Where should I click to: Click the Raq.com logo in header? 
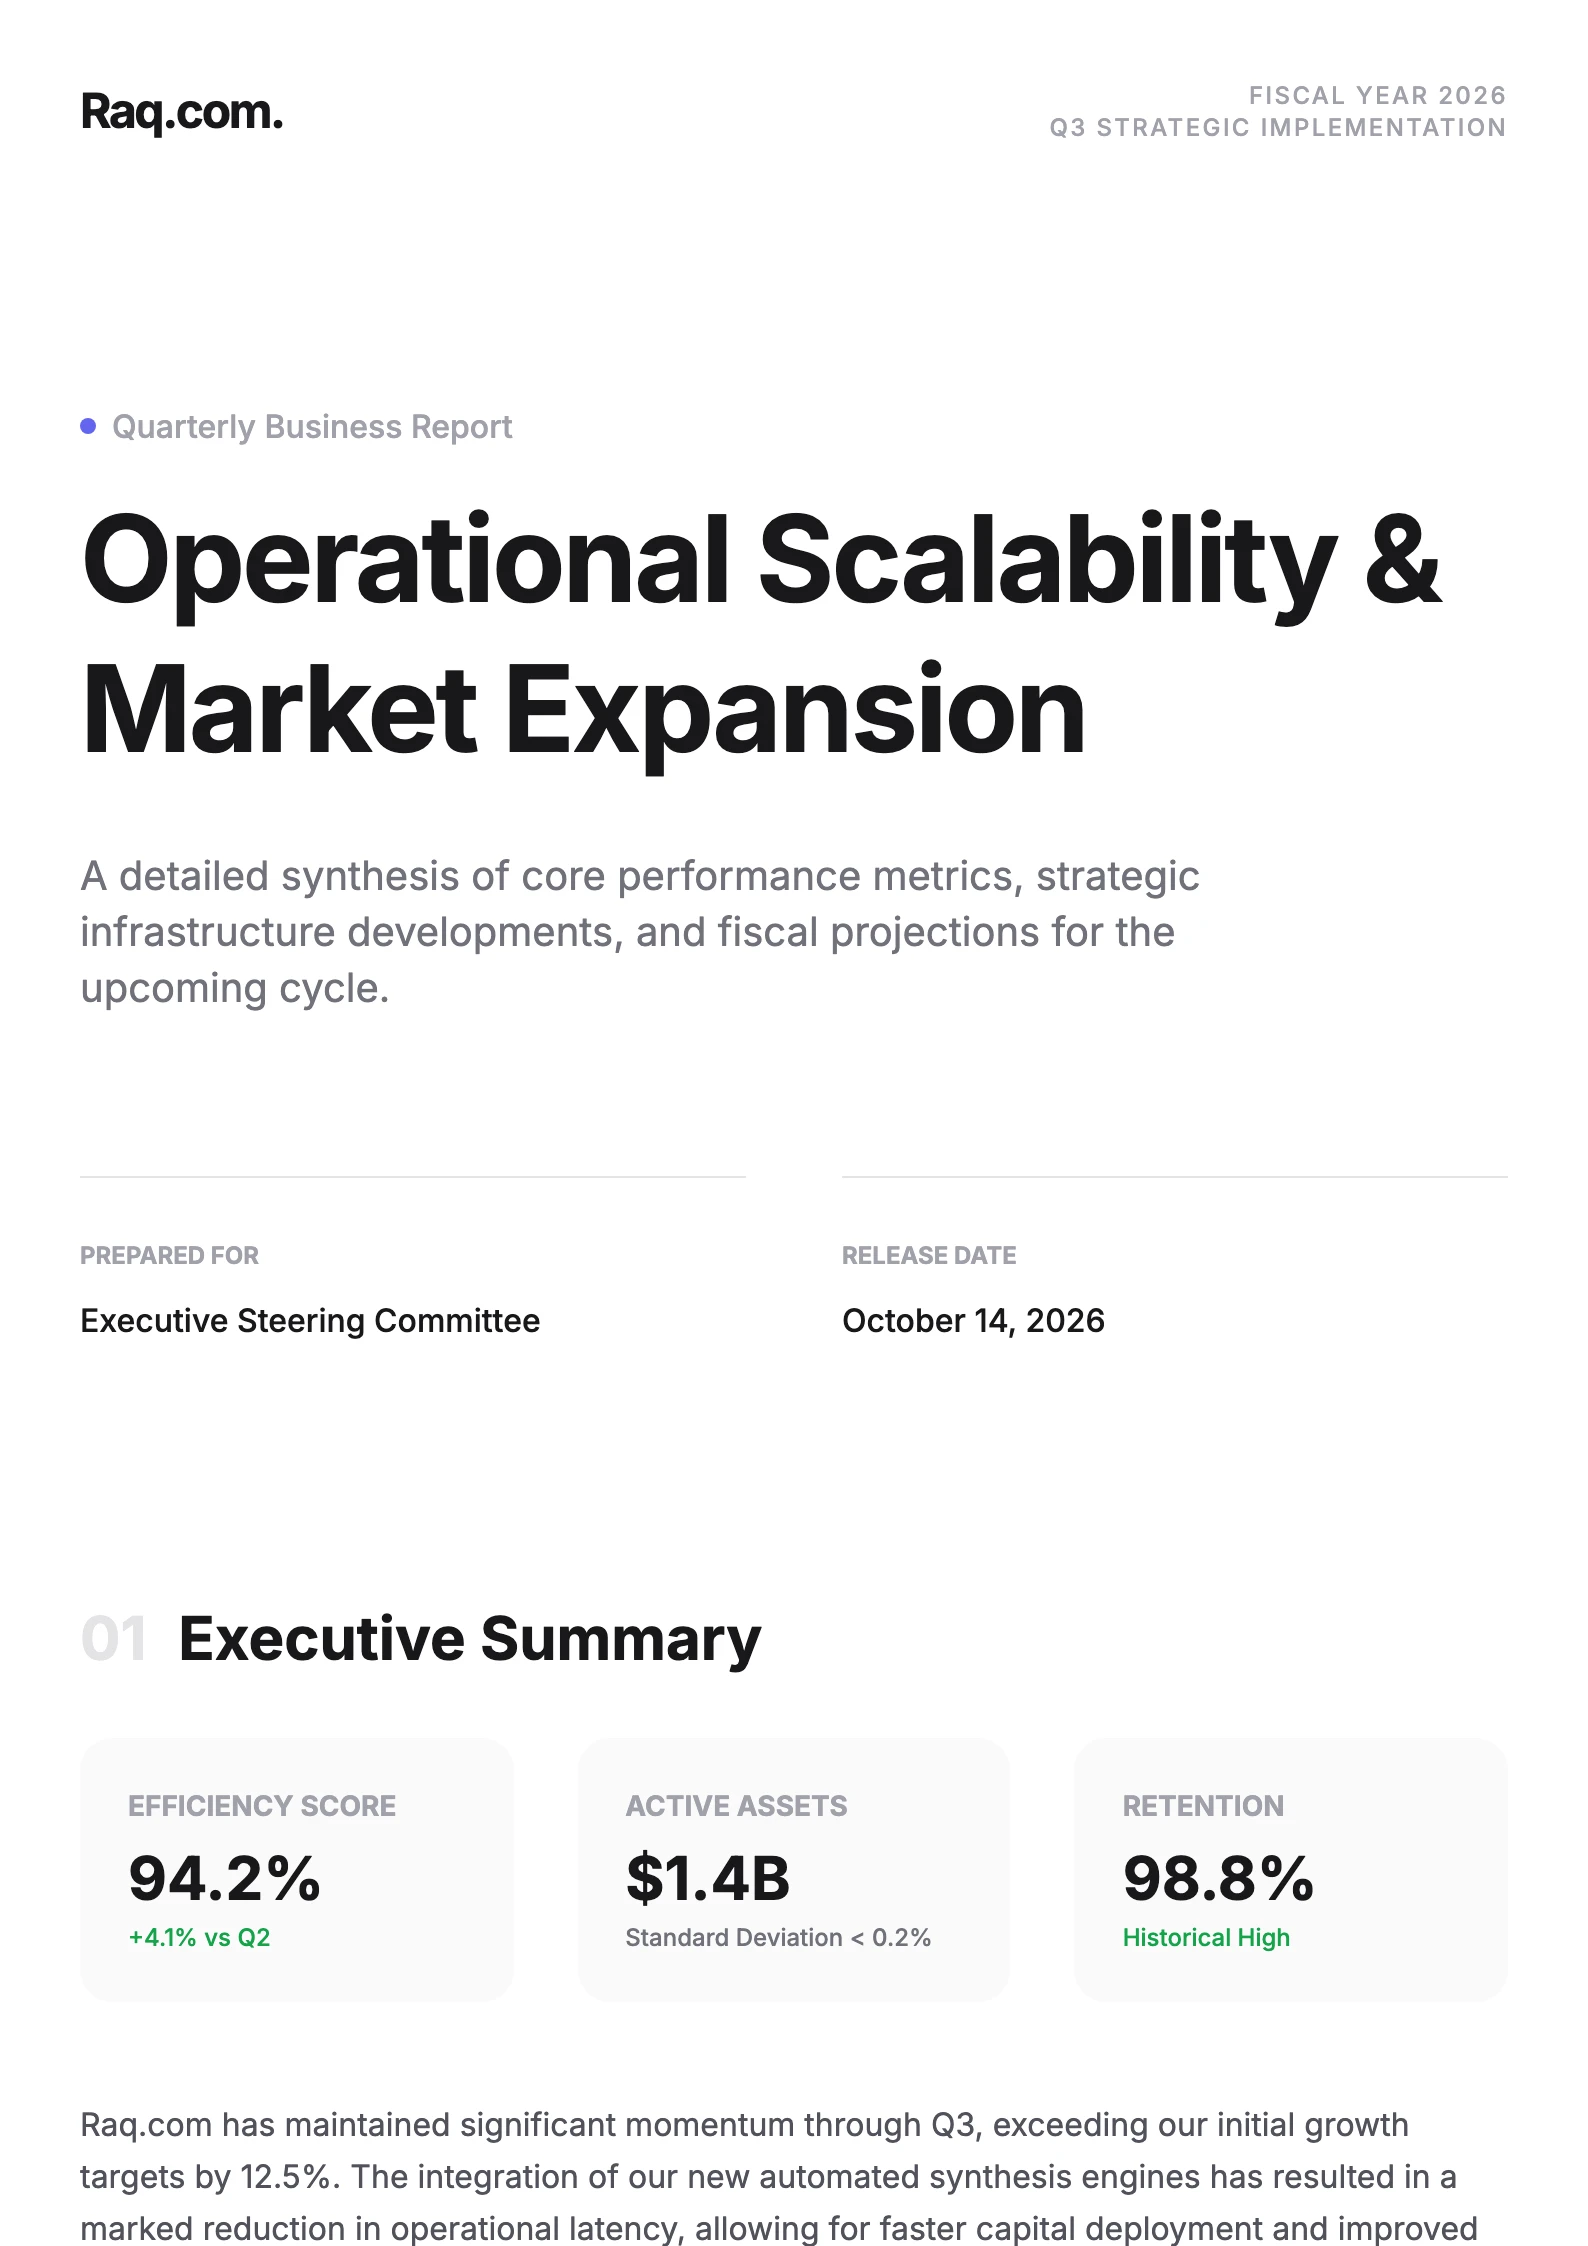[181, 112]
